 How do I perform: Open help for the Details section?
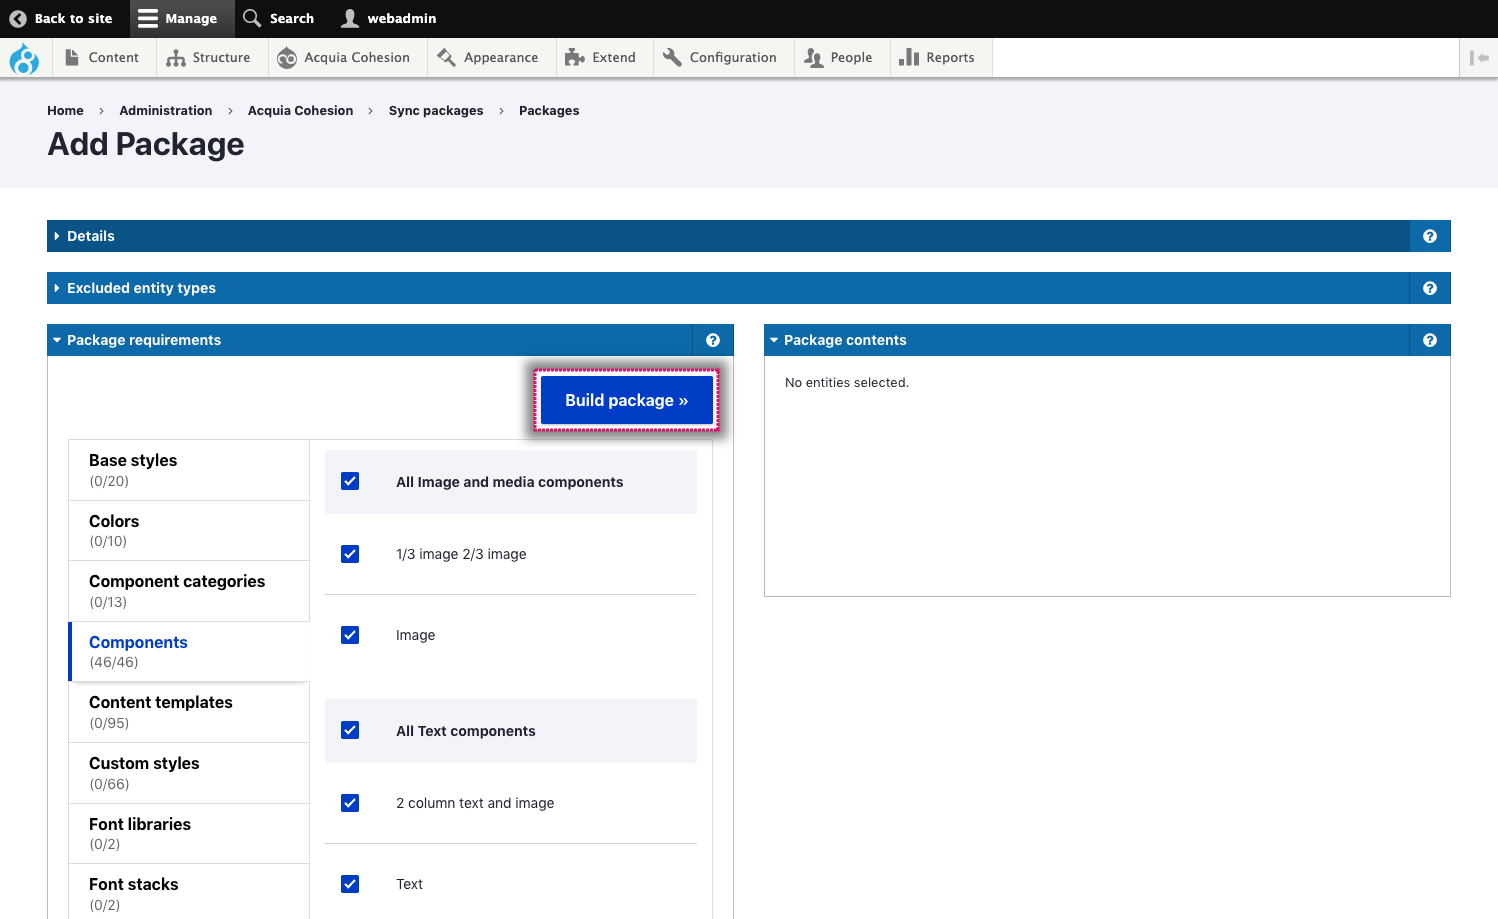(1430, 236)
